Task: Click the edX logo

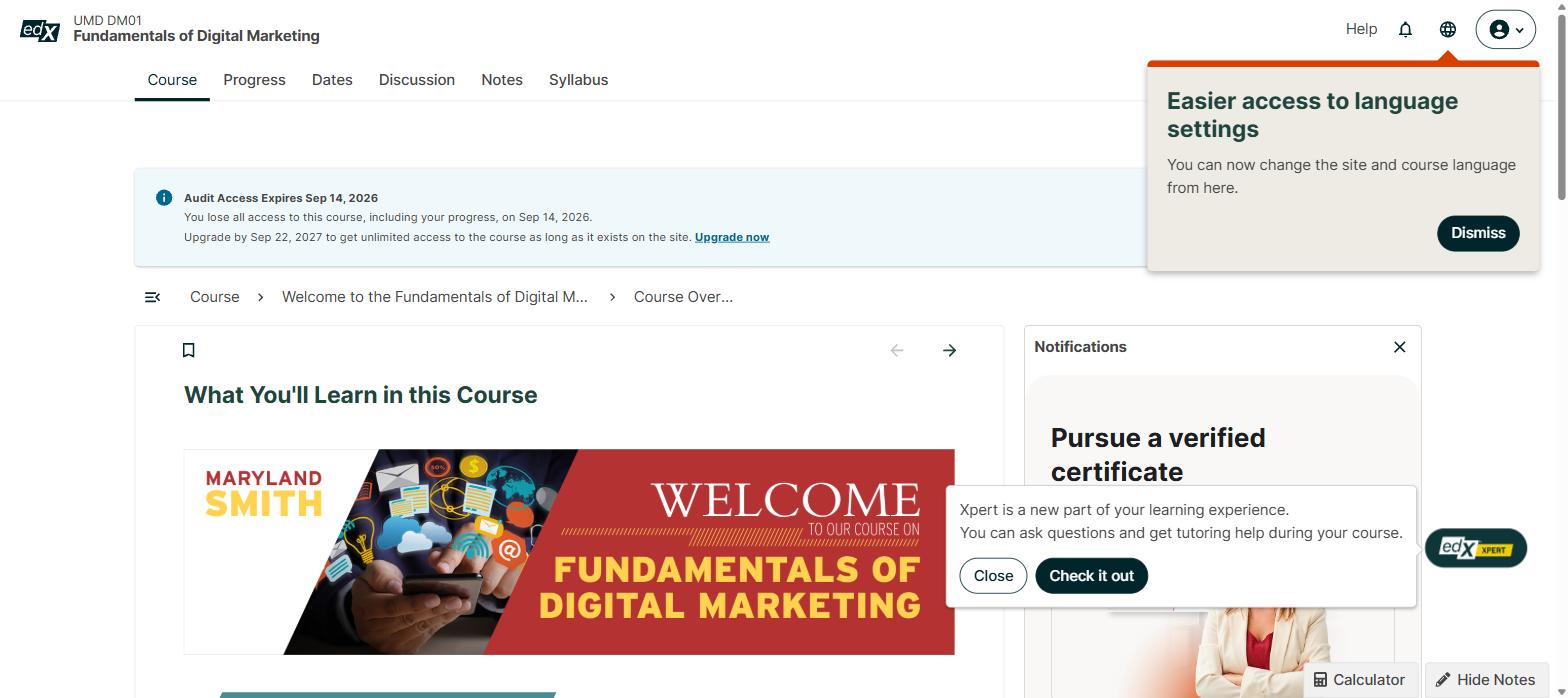Action: click(x=40, y=30)
